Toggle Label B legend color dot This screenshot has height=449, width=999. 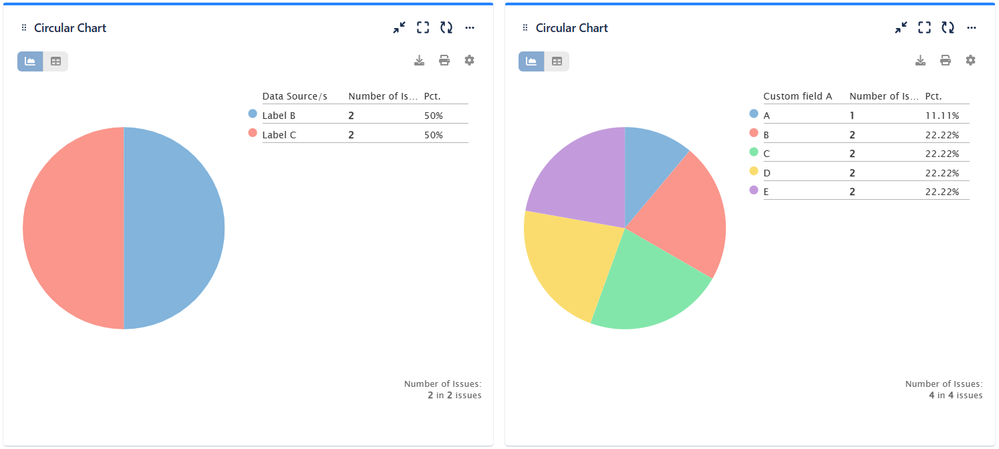252,114
